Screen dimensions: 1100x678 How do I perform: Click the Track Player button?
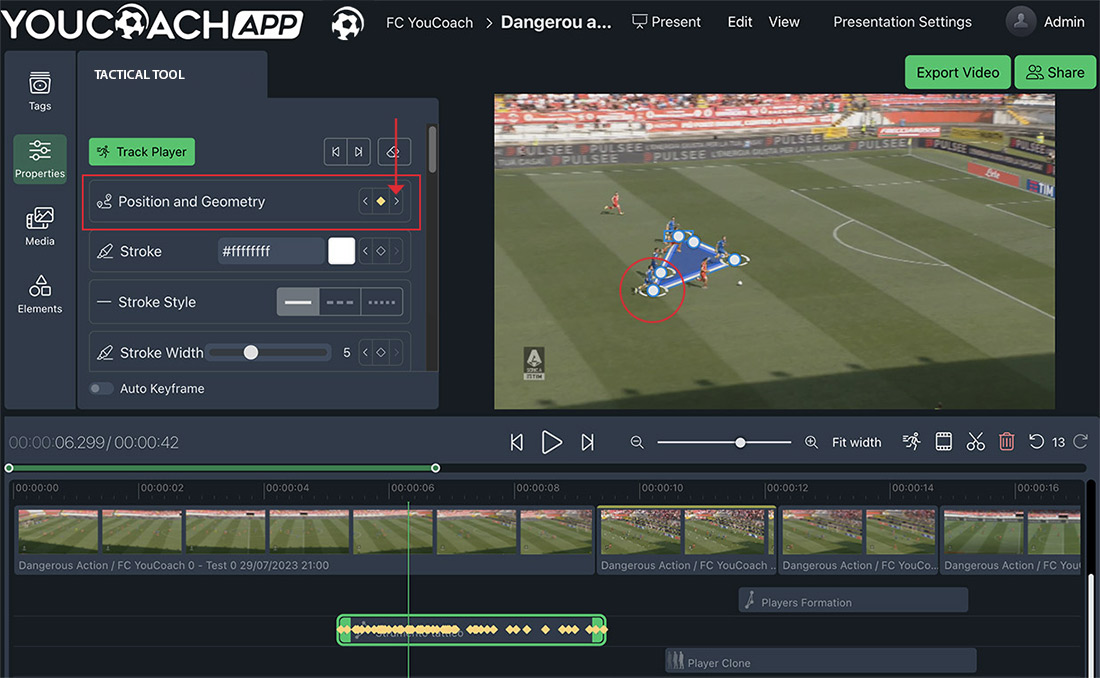coord(142,152)
